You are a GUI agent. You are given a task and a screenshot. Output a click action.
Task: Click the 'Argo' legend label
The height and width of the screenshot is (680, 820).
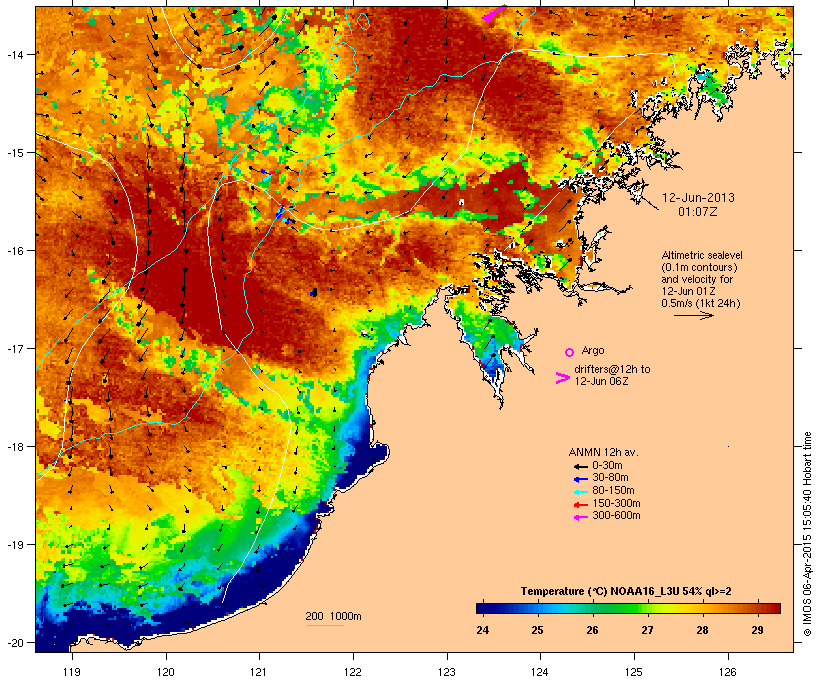(x=593, y=350)
